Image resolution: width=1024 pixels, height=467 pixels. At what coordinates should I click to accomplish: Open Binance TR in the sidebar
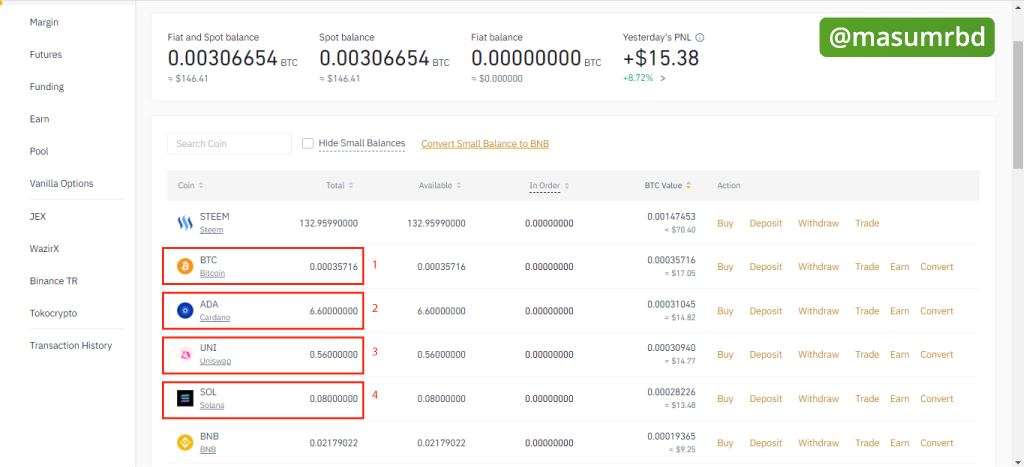pos(53,281)
